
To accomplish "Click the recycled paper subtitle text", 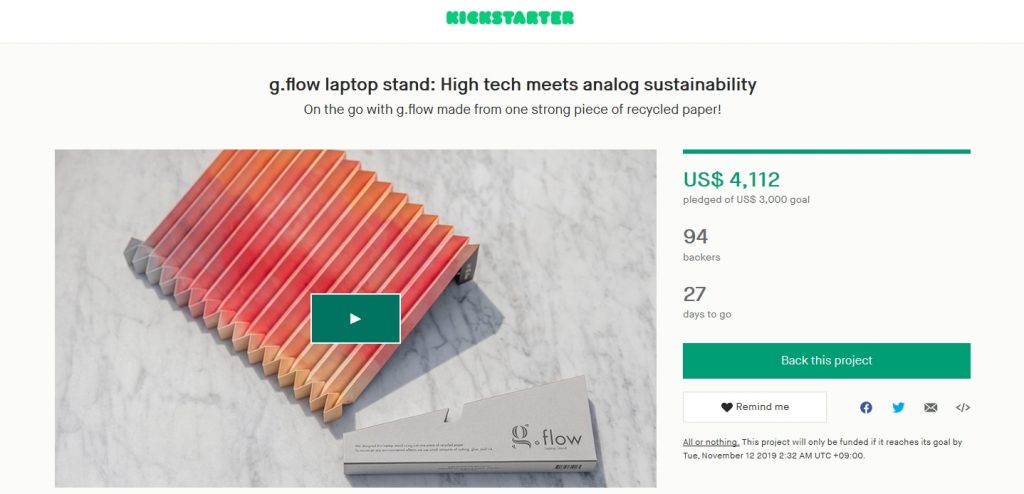I will click(513, 110).
